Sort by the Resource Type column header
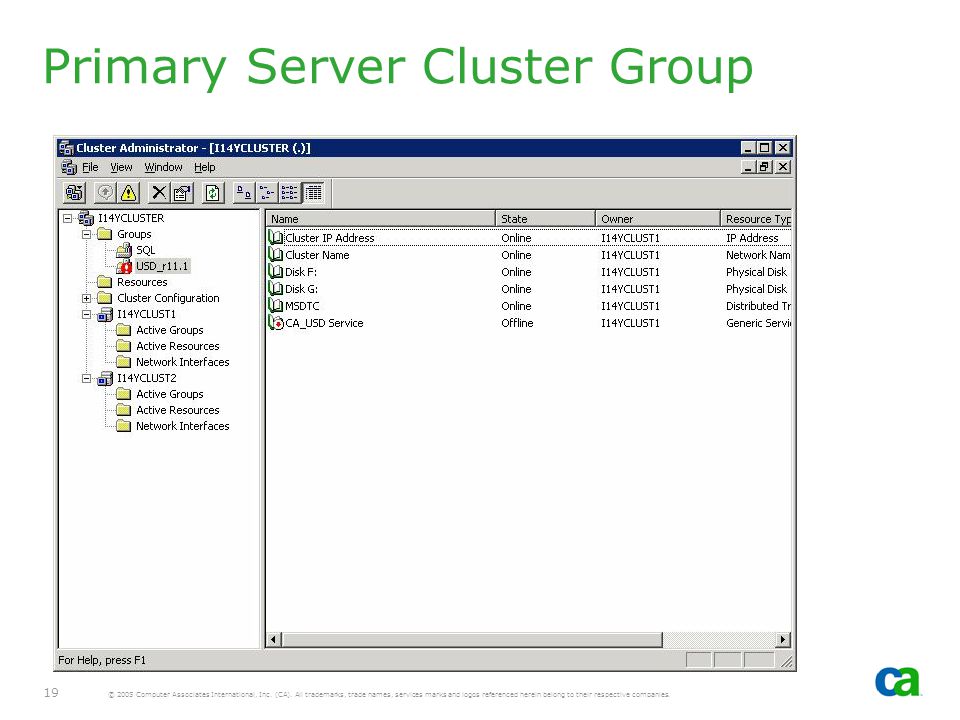 point(756,219)
